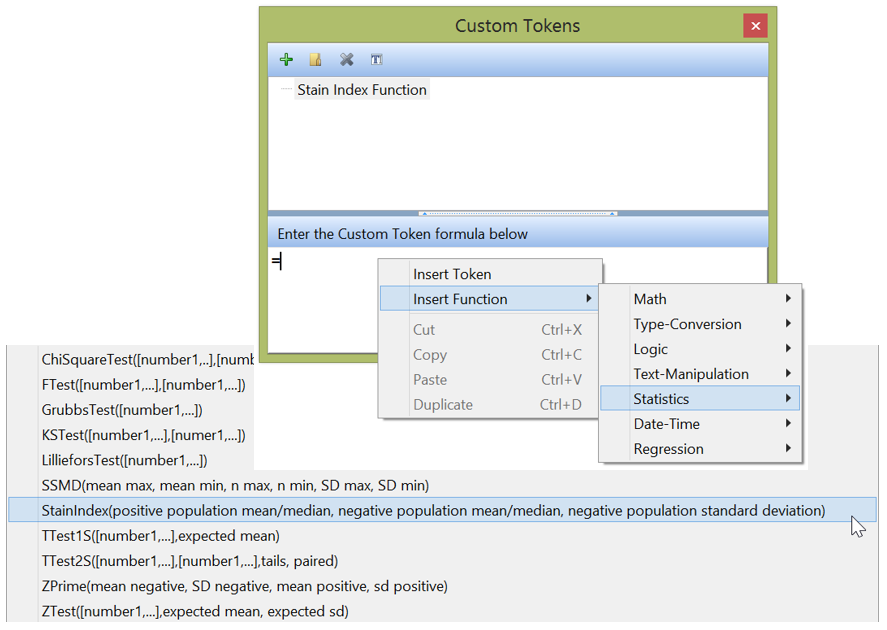
Task: Choose Insert Token from context menu
Action: click(452, 274)
